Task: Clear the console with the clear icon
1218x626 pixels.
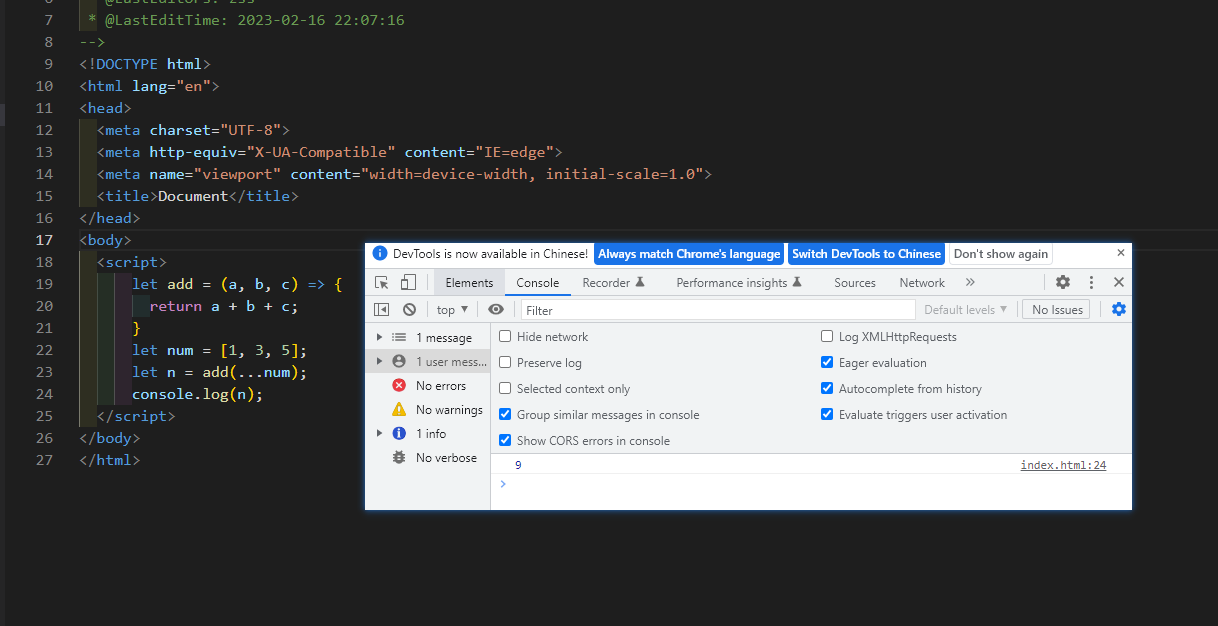Action: [409, 310]
